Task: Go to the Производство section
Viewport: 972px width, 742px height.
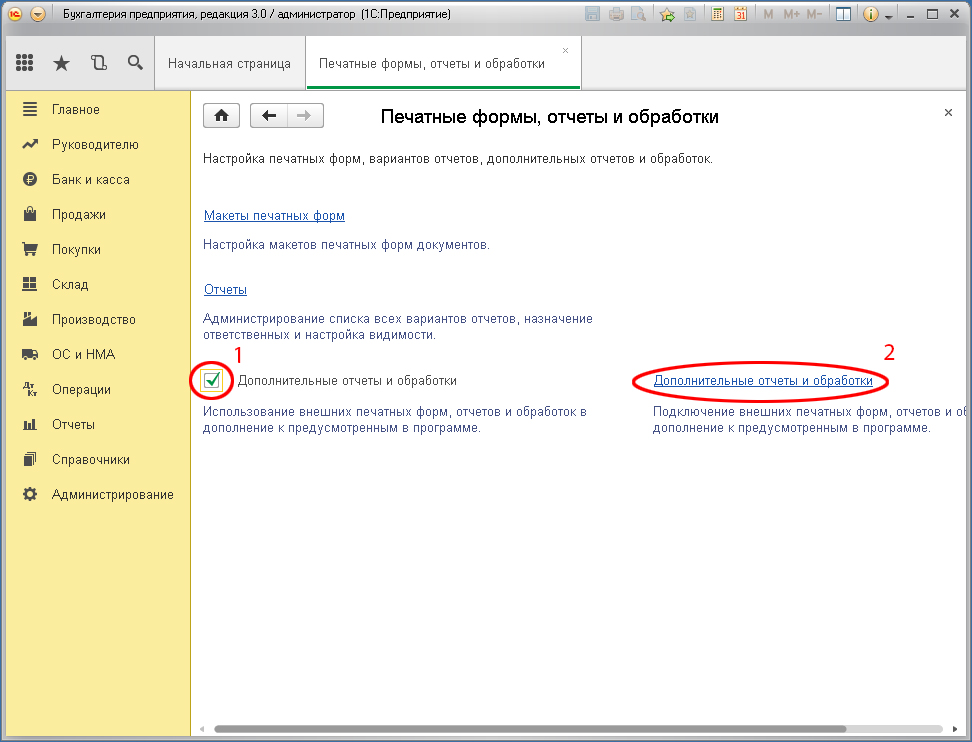Action: [x=96, y=320]
